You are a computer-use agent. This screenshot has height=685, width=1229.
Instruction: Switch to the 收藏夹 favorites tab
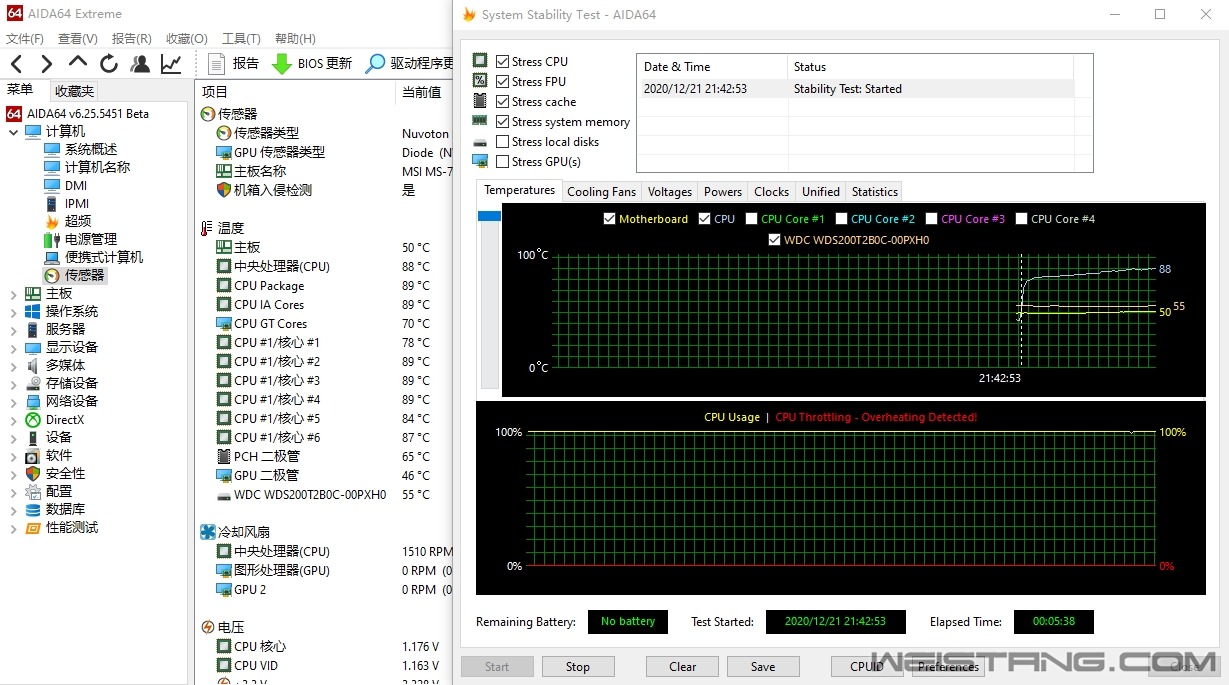point(74,91)
